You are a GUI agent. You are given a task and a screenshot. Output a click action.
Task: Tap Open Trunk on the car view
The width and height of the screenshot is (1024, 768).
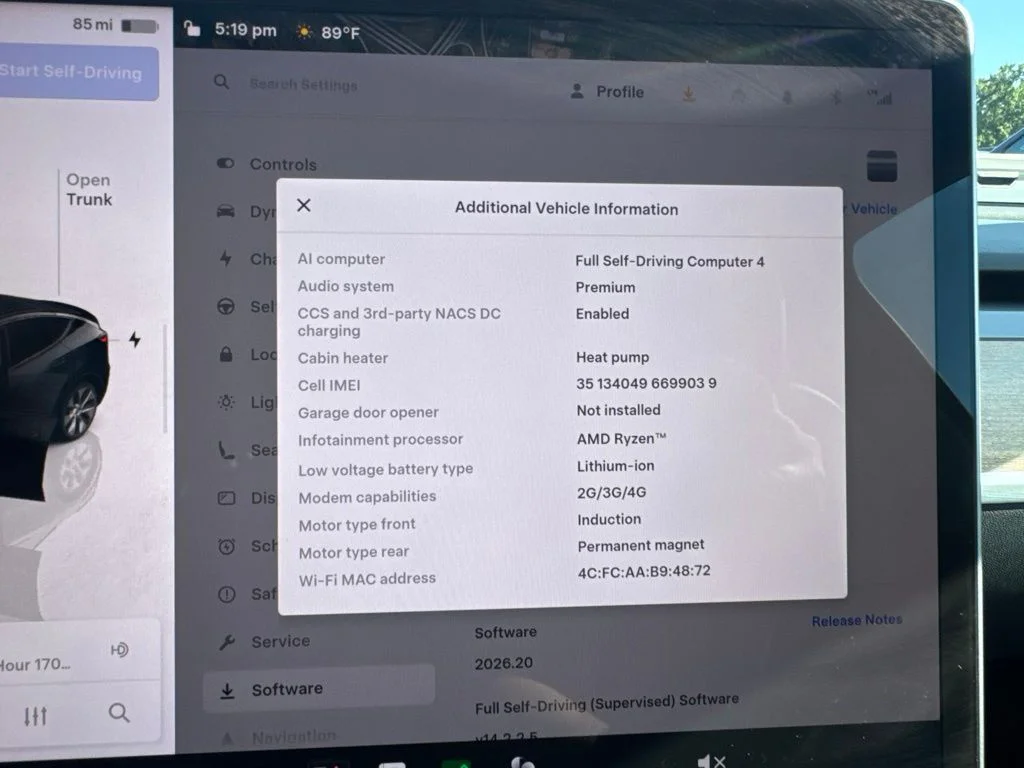tap(89, 189)
